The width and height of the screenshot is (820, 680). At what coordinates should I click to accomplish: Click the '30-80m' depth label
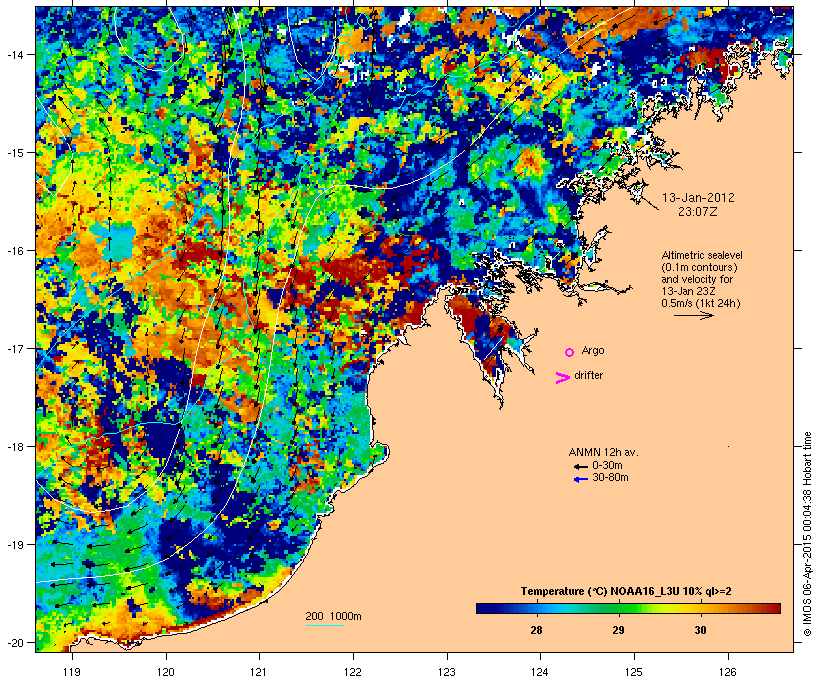[610, 478]
